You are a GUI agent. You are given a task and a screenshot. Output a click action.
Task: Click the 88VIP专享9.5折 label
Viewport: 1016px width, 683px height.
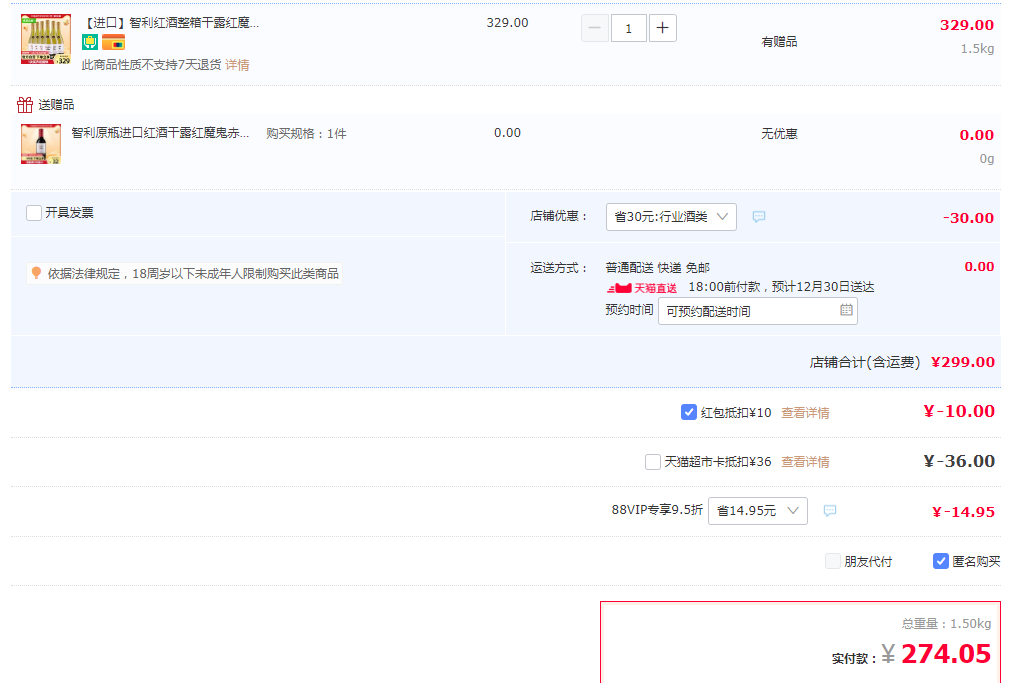(657, 510)
